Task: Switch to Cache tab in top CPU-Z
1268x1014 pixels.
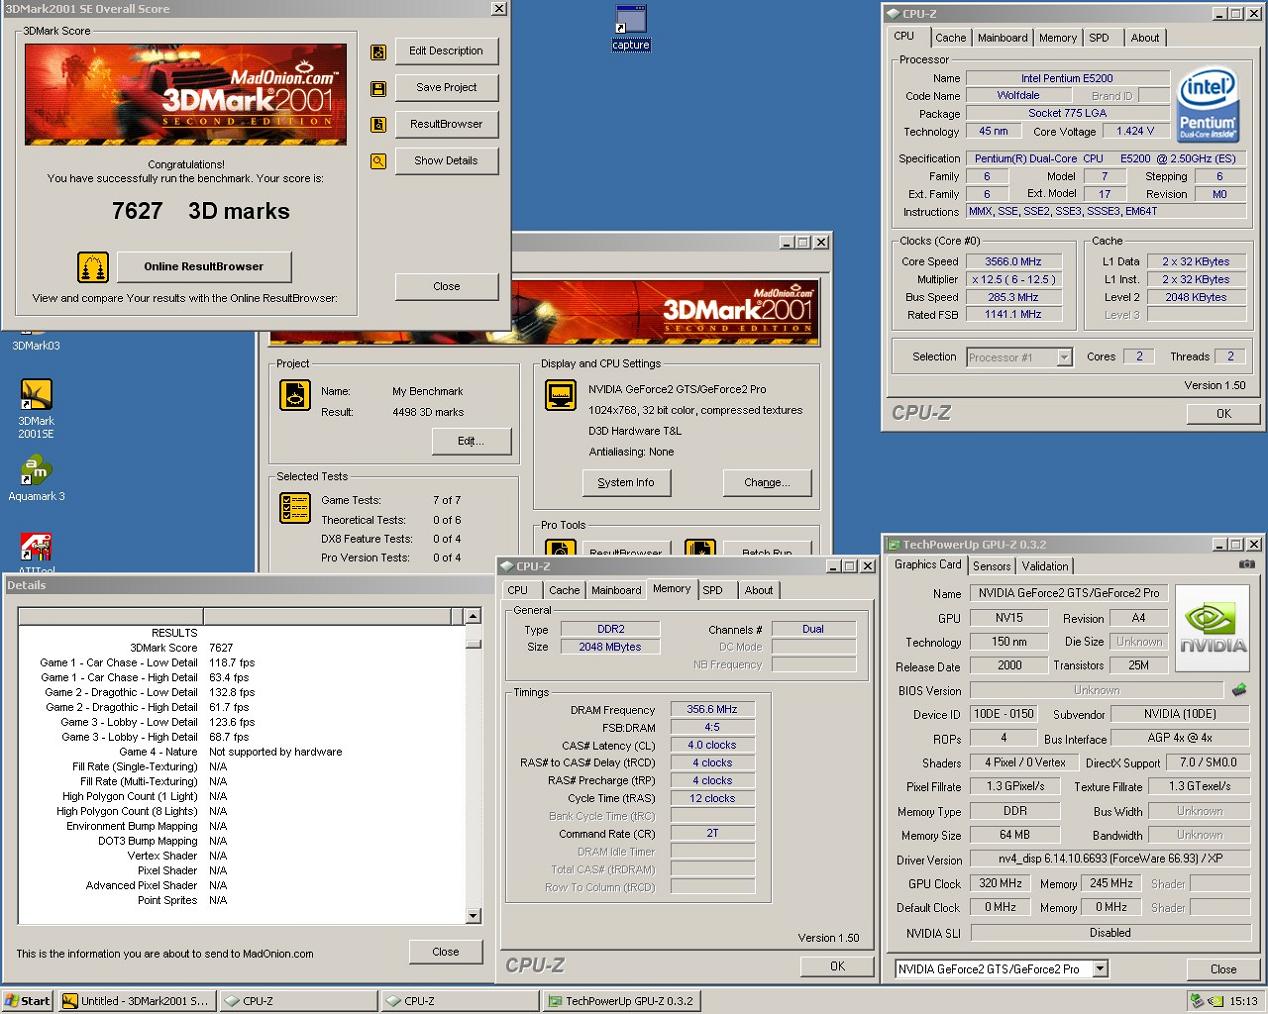Action: [950, 38]
